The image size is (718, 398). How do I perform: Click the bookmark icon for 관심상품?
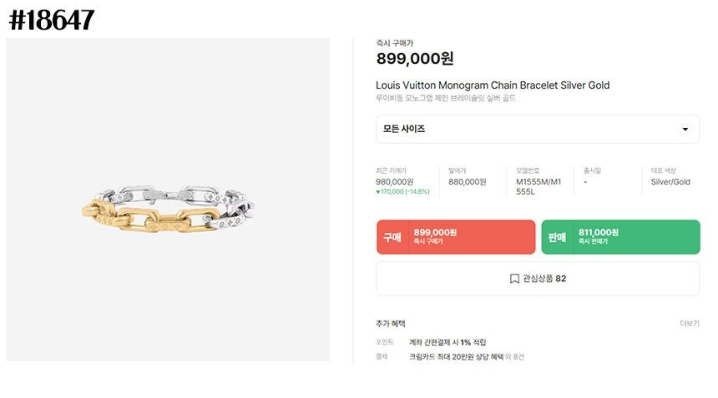(x=514, y=278)
